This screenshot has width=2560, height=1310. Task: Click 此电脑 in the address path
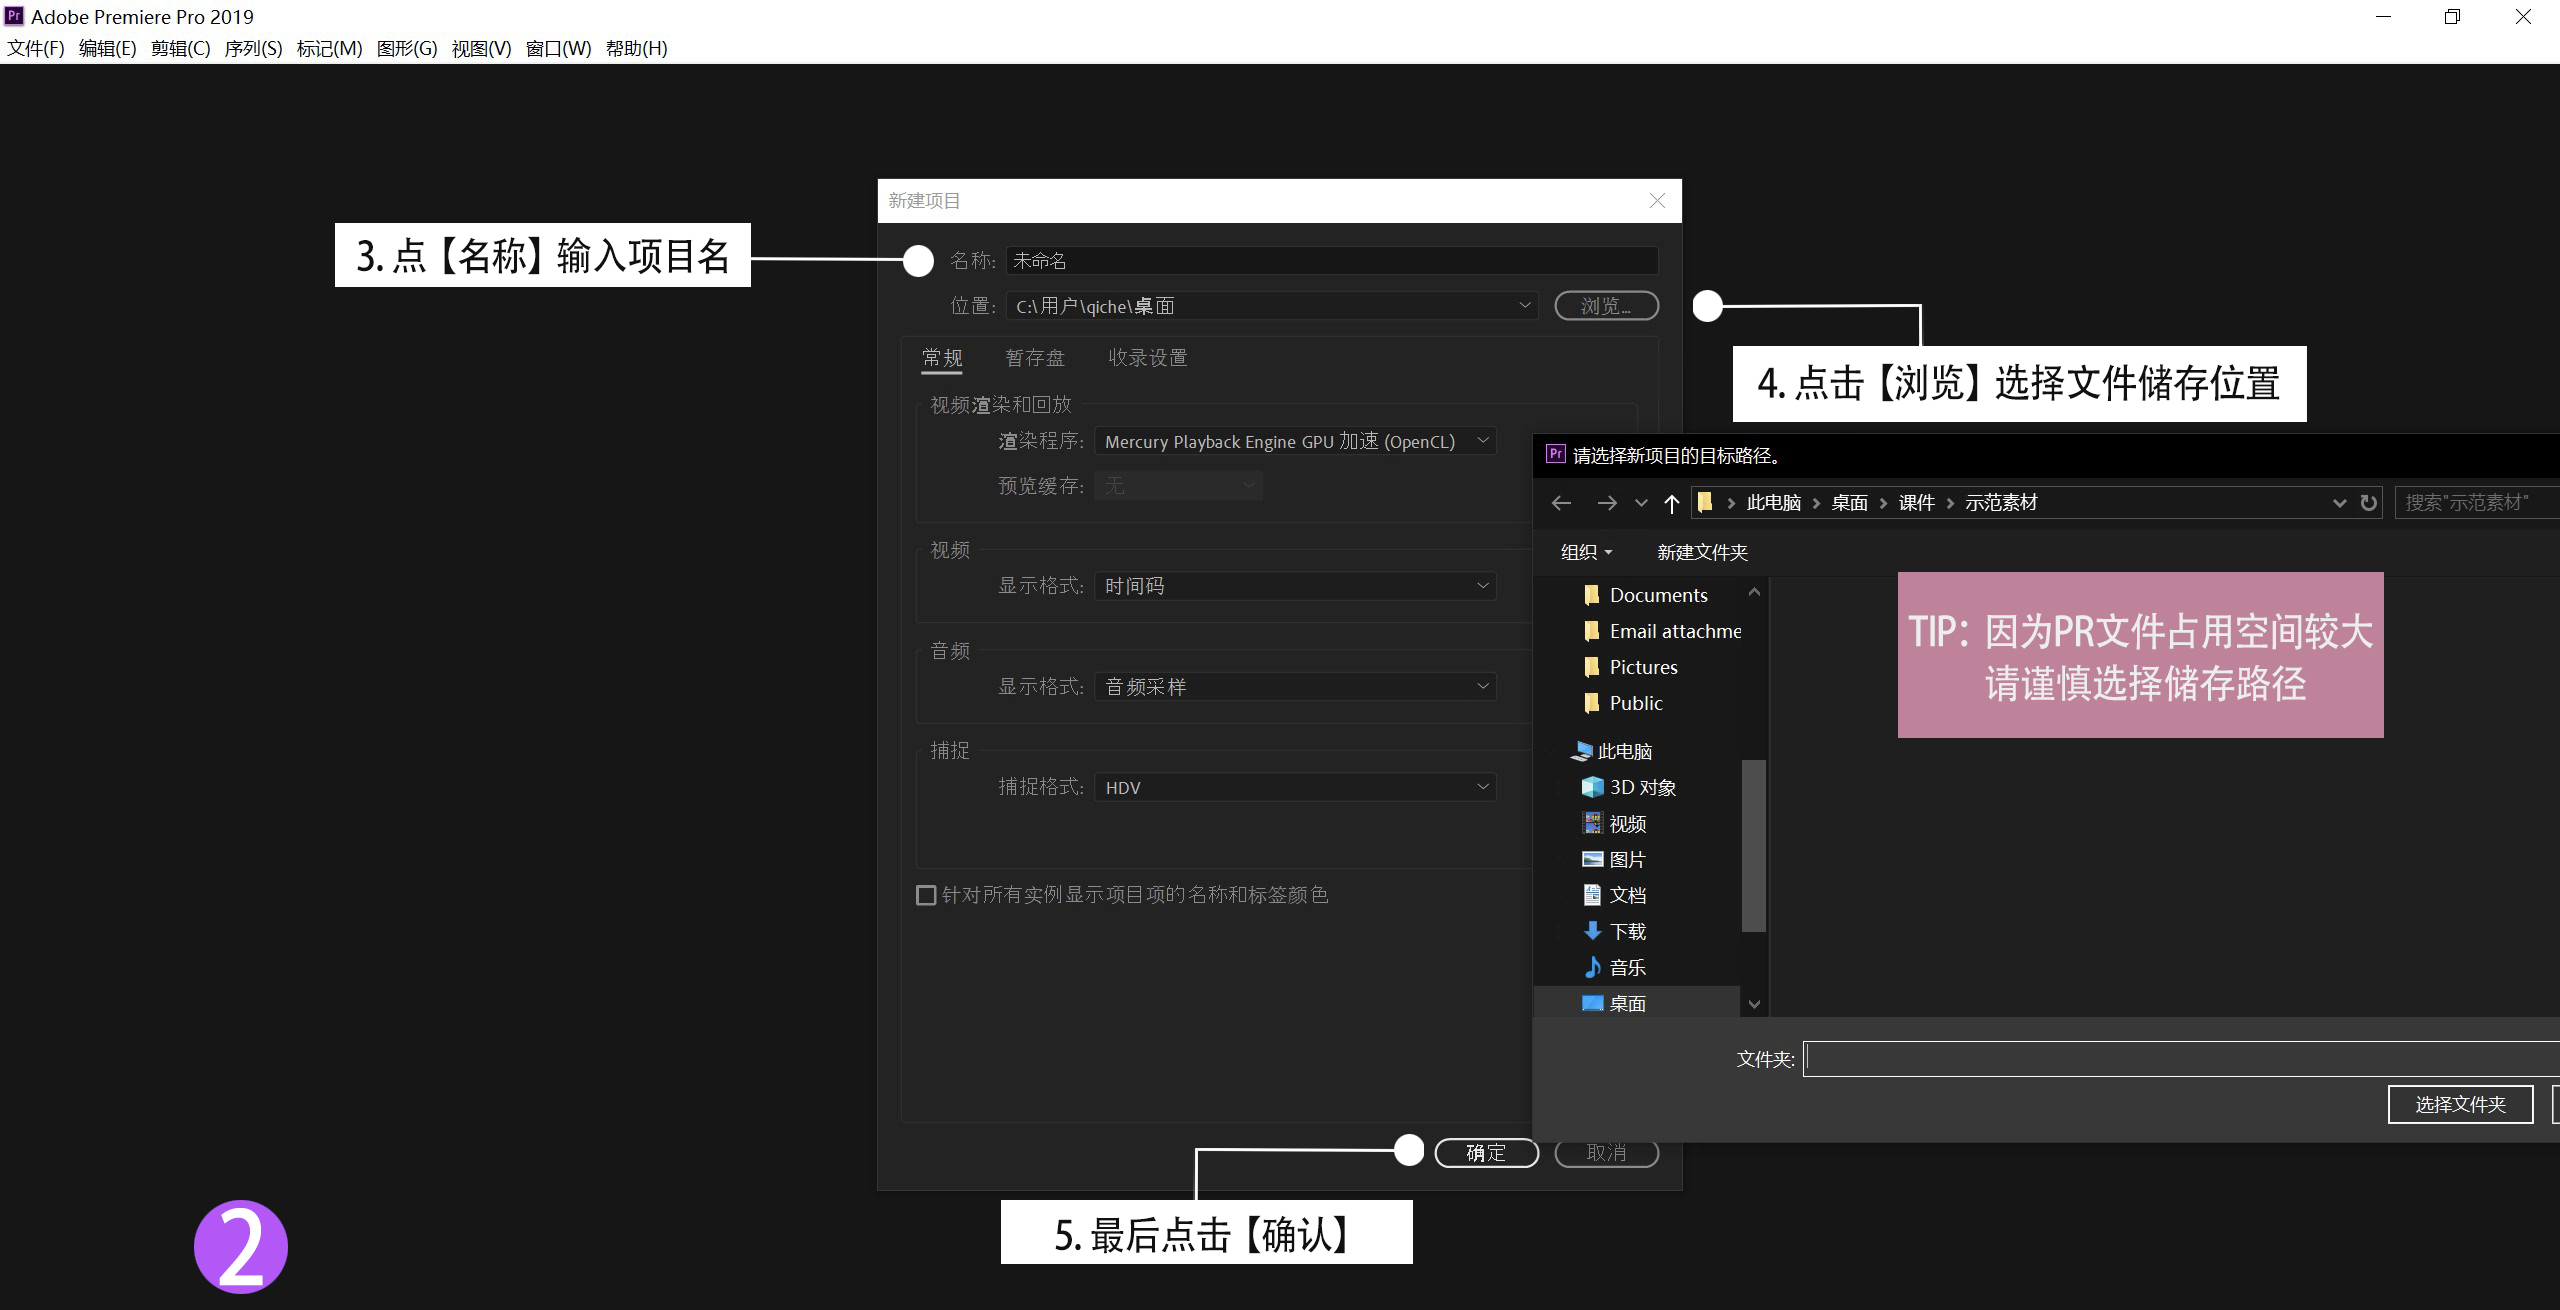click(x=1773, y=503)
